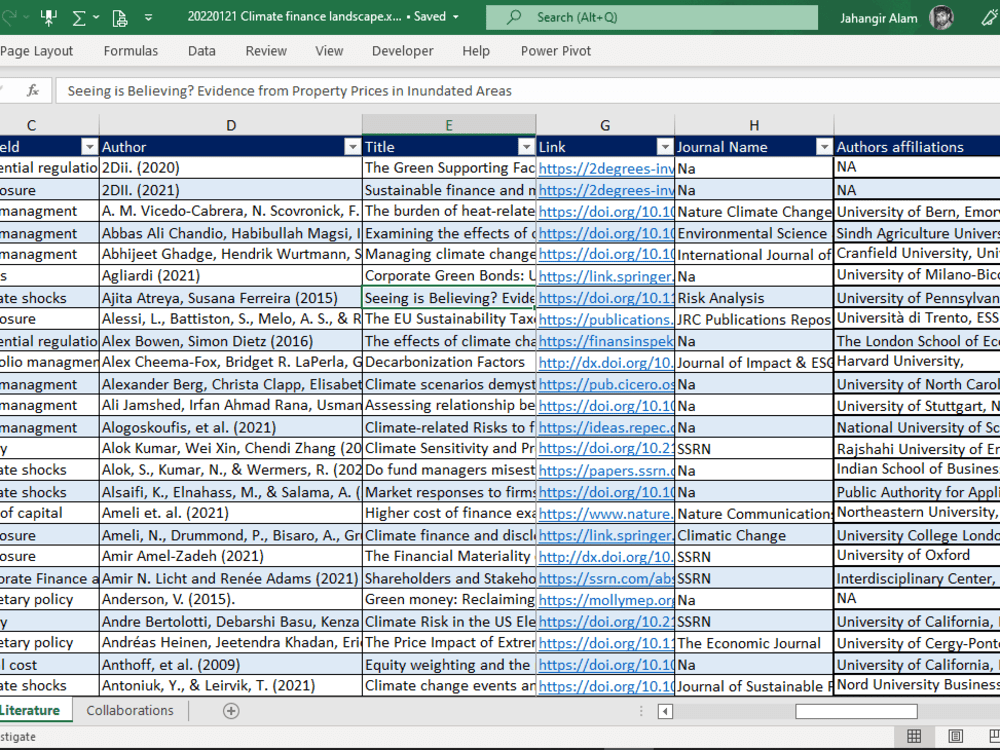Open the ssrn.com link for Amir N. Licht
The image size is (1000, 750).
tap(605, 578)
